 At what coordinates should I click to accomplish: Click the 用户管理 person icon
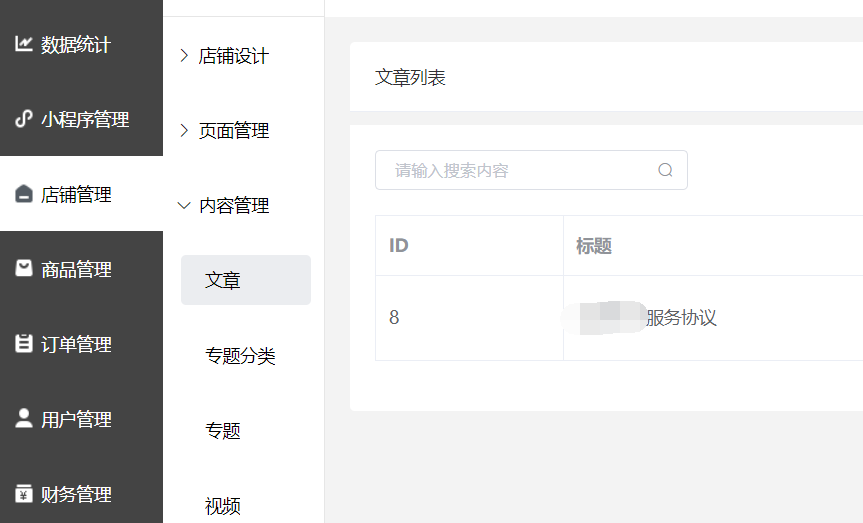point(24,418)
